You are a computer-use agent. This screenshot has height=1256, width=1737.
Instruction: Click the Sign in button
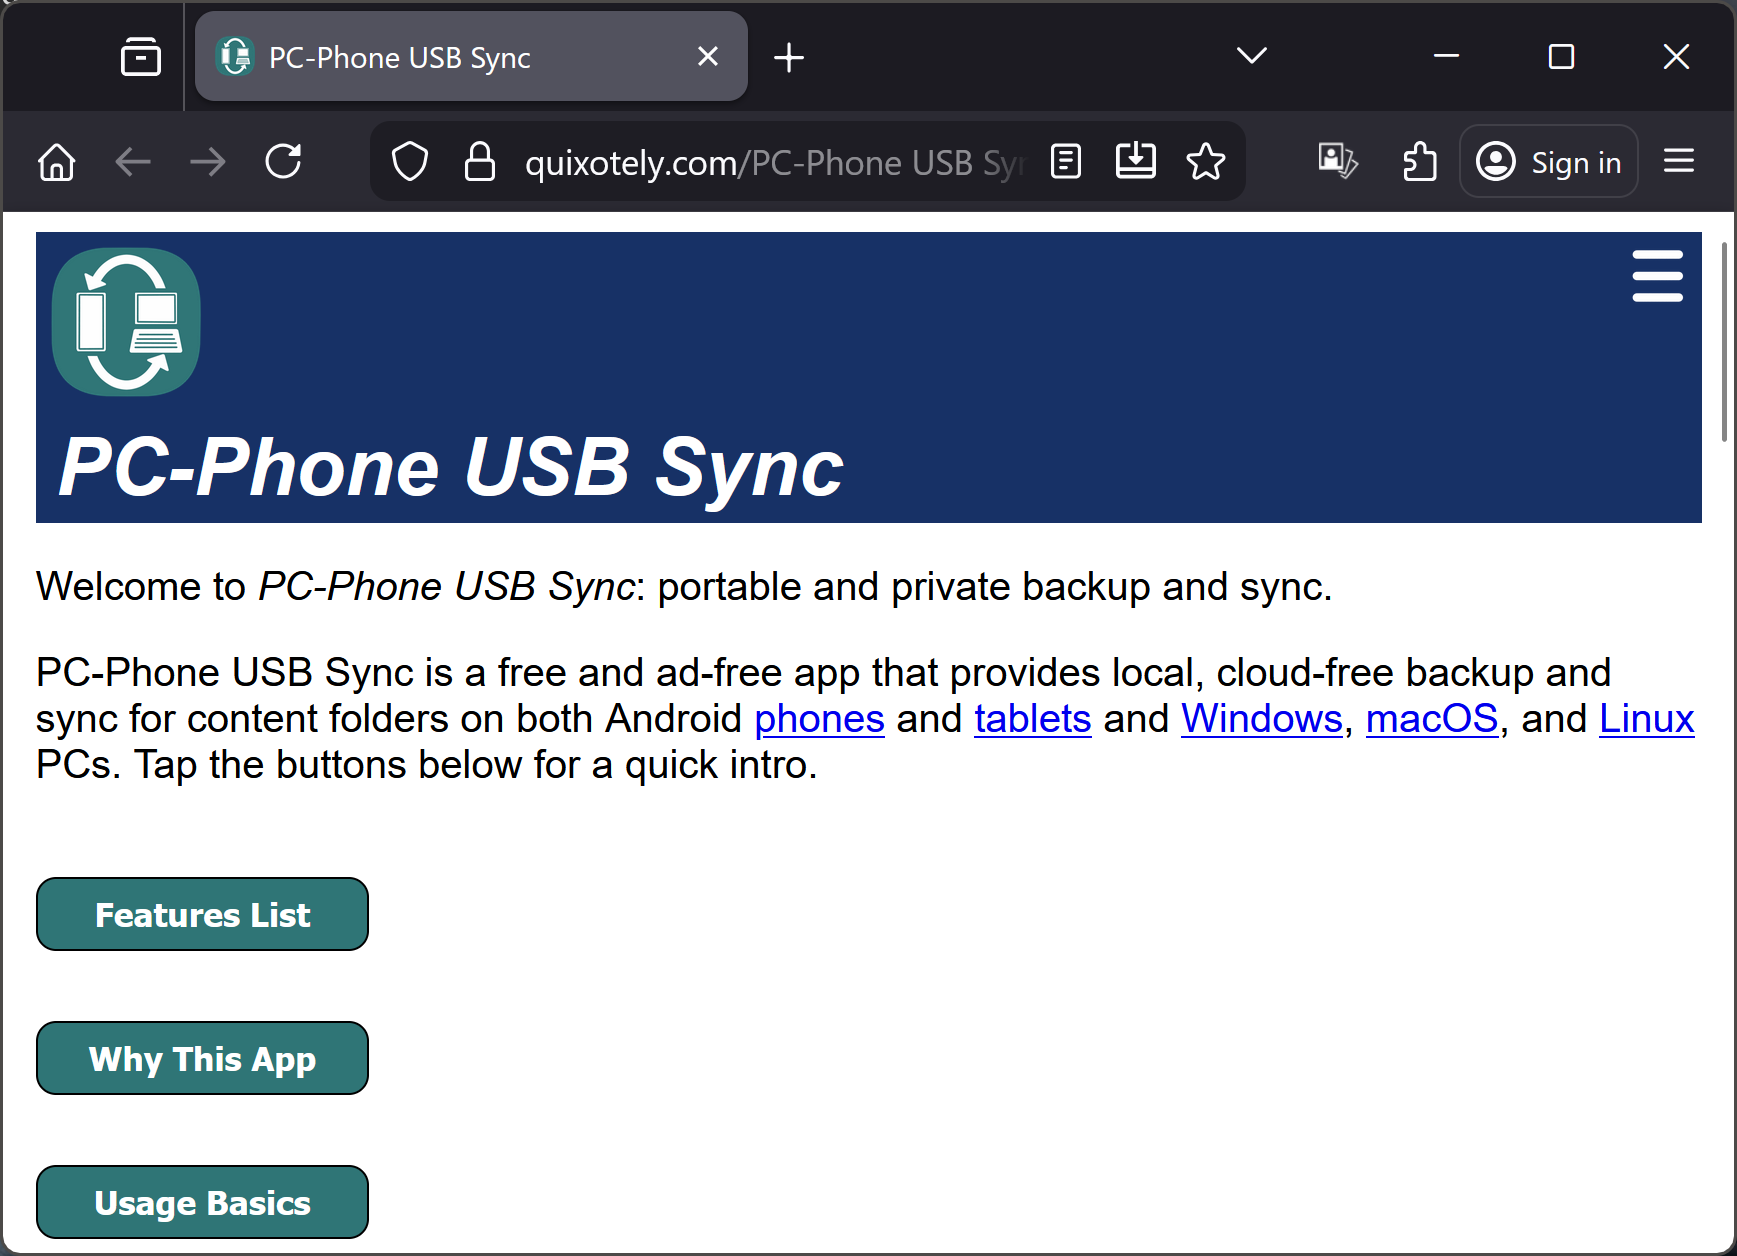coord(1548,162)
